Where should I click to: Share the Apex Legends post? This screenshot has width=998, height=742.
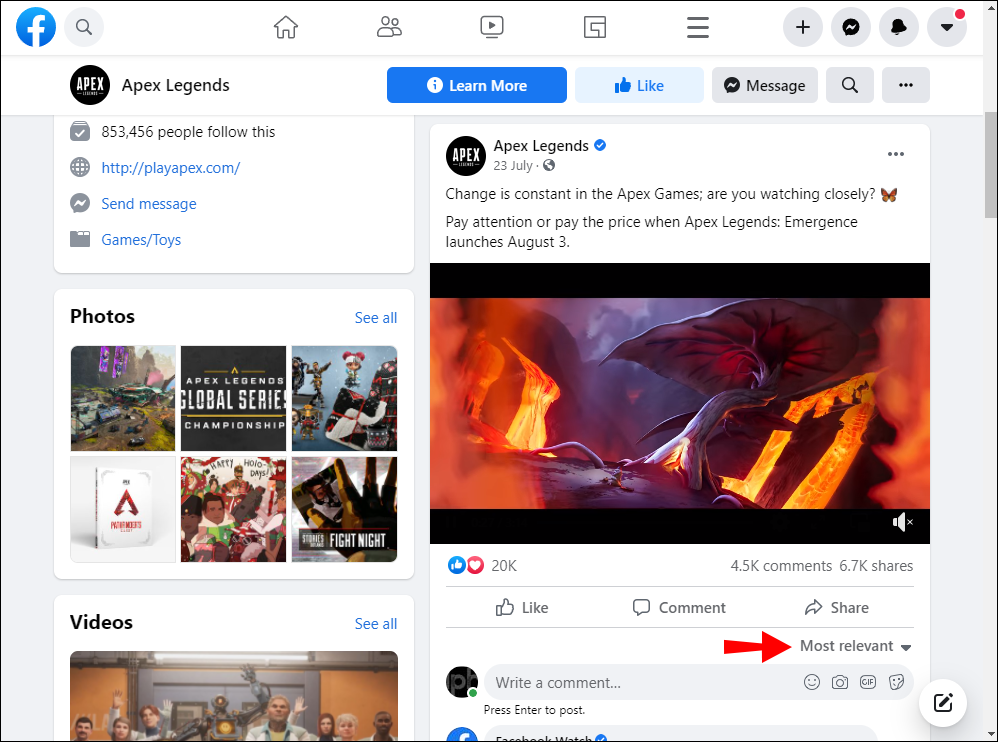[836, 608]
